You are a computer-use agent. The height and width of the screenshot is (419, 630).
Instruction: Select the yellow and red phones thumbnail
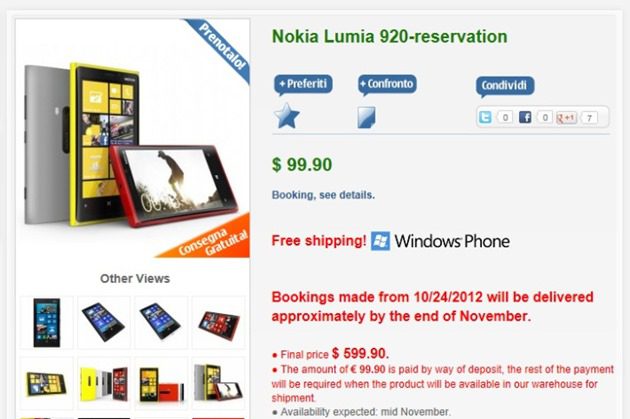[161, 383]
